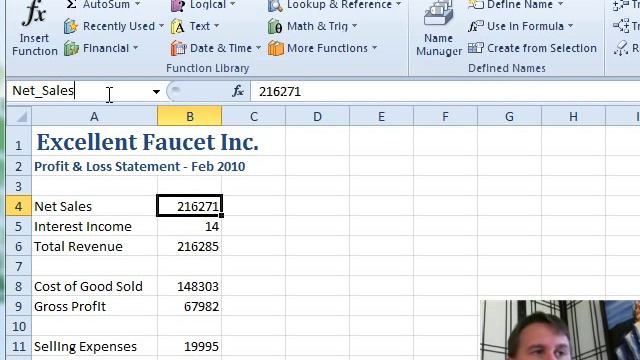Viewport: 640px width, 360px height.
Task: Select the Selling Expenses label cell
Action: [94, 347]
